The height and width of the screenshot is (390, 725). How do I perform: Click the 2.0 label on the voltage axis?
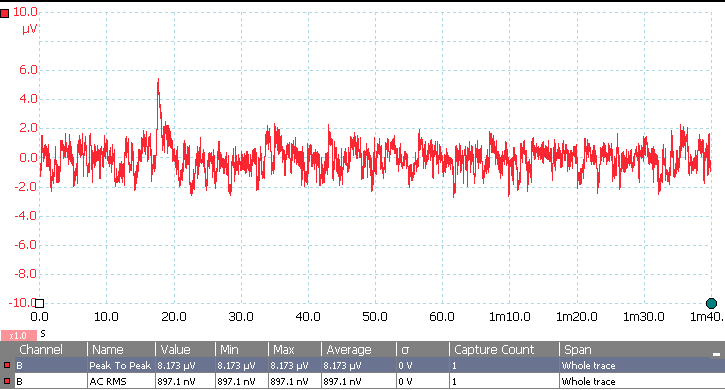[x=28, y=128]
